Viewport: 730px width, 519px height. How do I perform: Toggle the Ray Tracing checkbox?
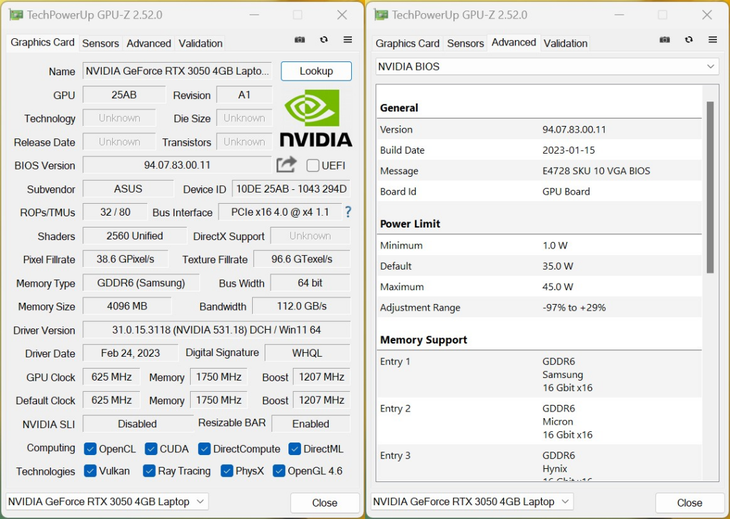(x=149, y=471)
